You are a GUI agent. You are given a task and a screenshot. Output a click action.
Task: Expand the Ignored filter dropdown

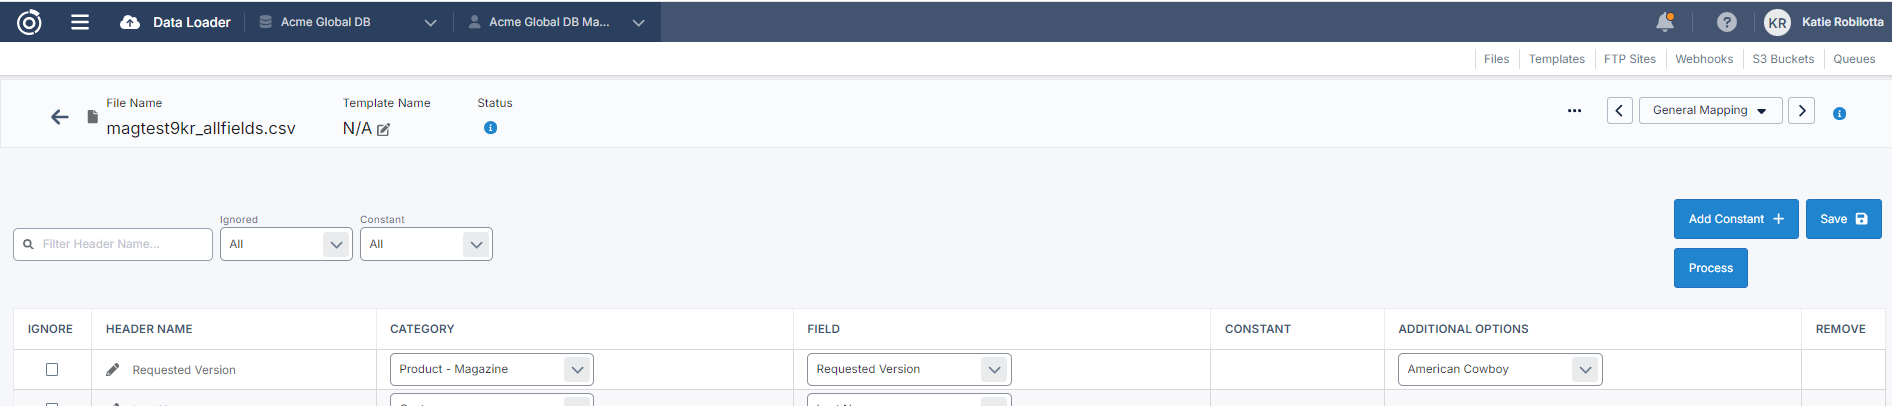click(x=286, y=244)
